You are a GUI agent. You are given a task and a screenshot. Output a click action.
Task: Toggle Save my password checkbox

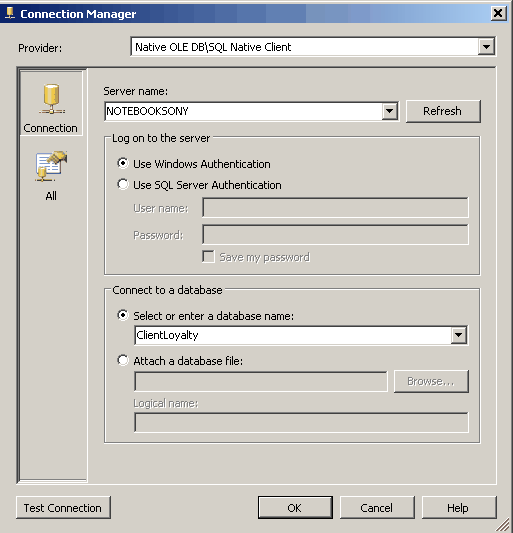point(208,257)
